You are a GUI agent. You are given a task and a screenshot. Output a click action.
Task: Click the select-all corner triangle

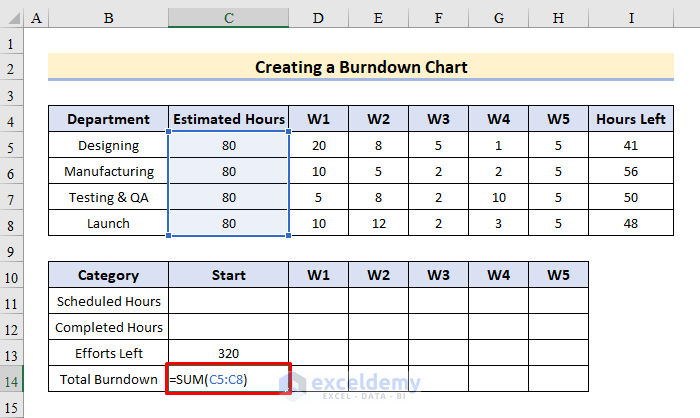click(x=12, y=18)
